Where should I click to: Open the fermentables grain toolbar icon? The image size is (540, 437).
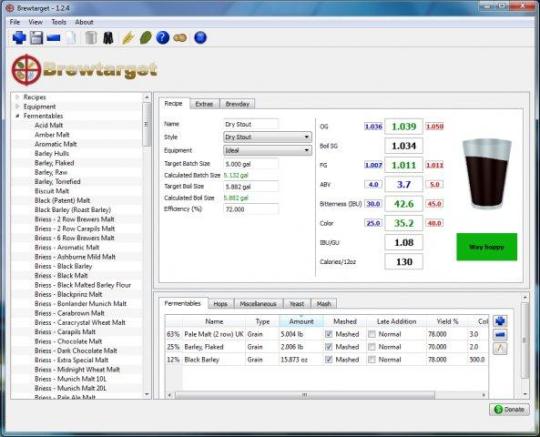127,38
